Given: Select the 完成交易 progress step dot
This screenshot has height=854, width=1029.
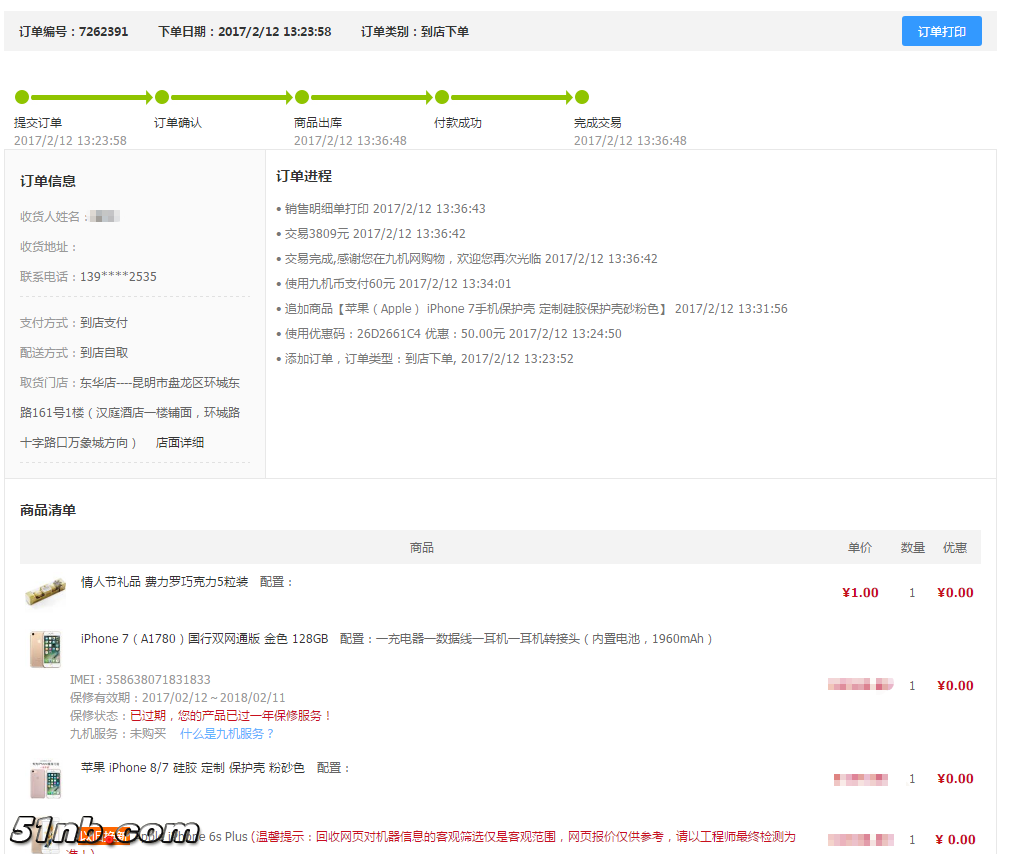Looking at the screenshot, I should coord(582,97).
